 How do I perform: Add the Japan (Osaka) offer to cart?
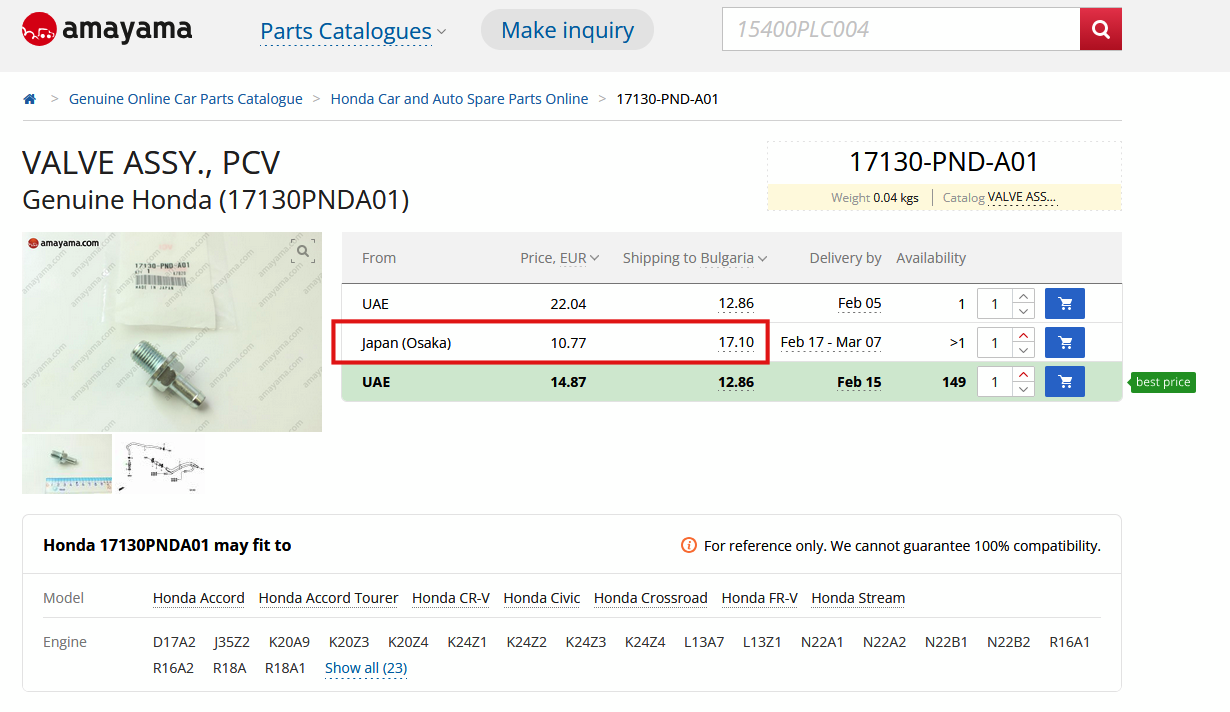tap(1064, 343)
